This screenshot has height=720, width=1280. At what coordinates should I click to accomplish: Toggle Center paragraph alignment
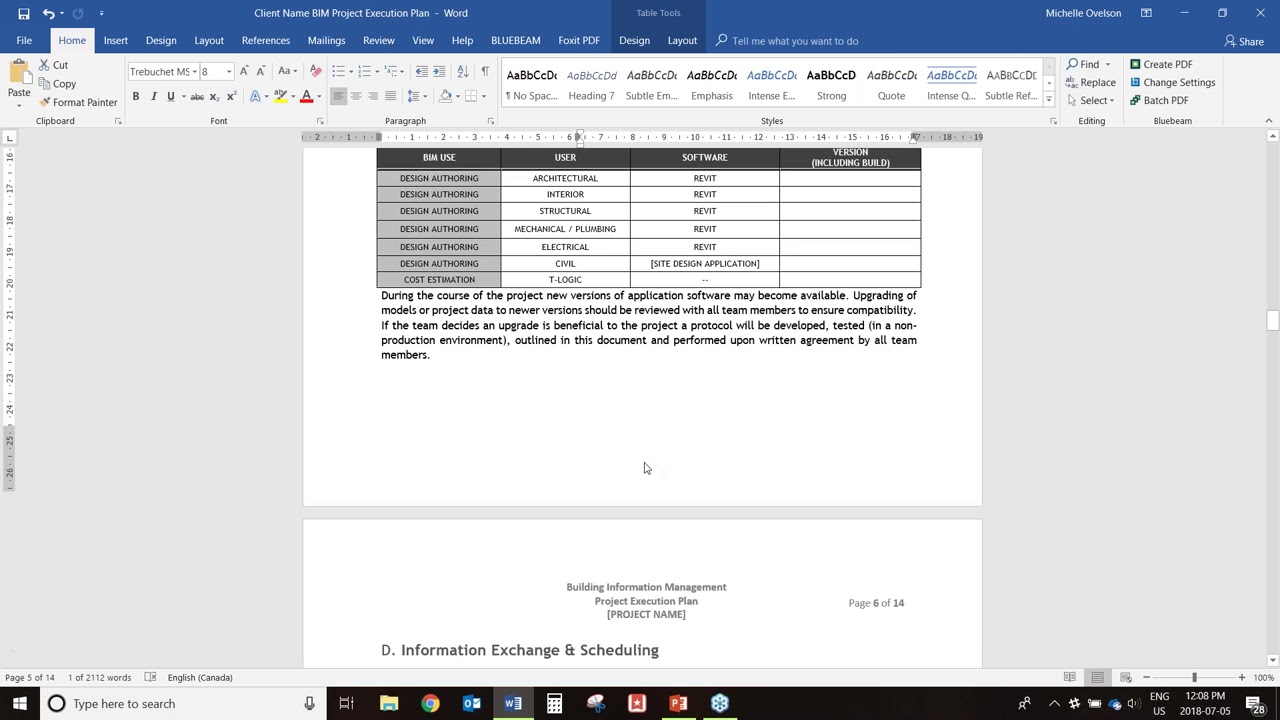point(355,96)
